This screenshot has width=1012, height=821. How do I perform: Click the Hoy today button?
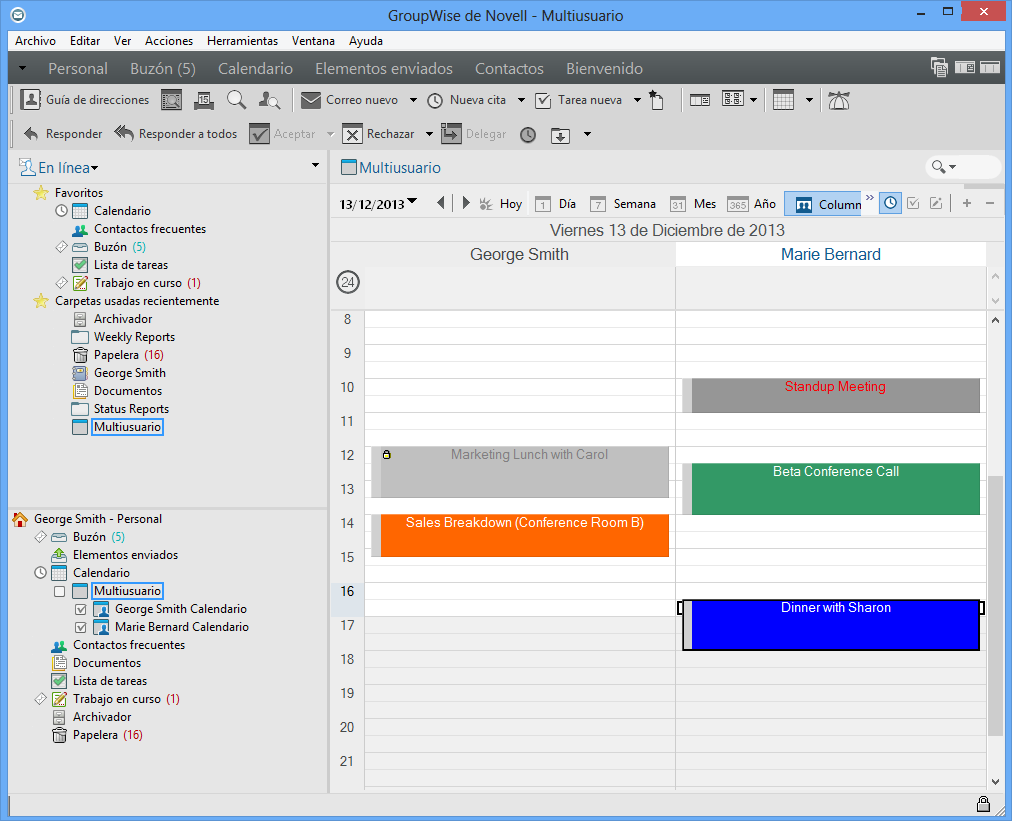(501, 204)
